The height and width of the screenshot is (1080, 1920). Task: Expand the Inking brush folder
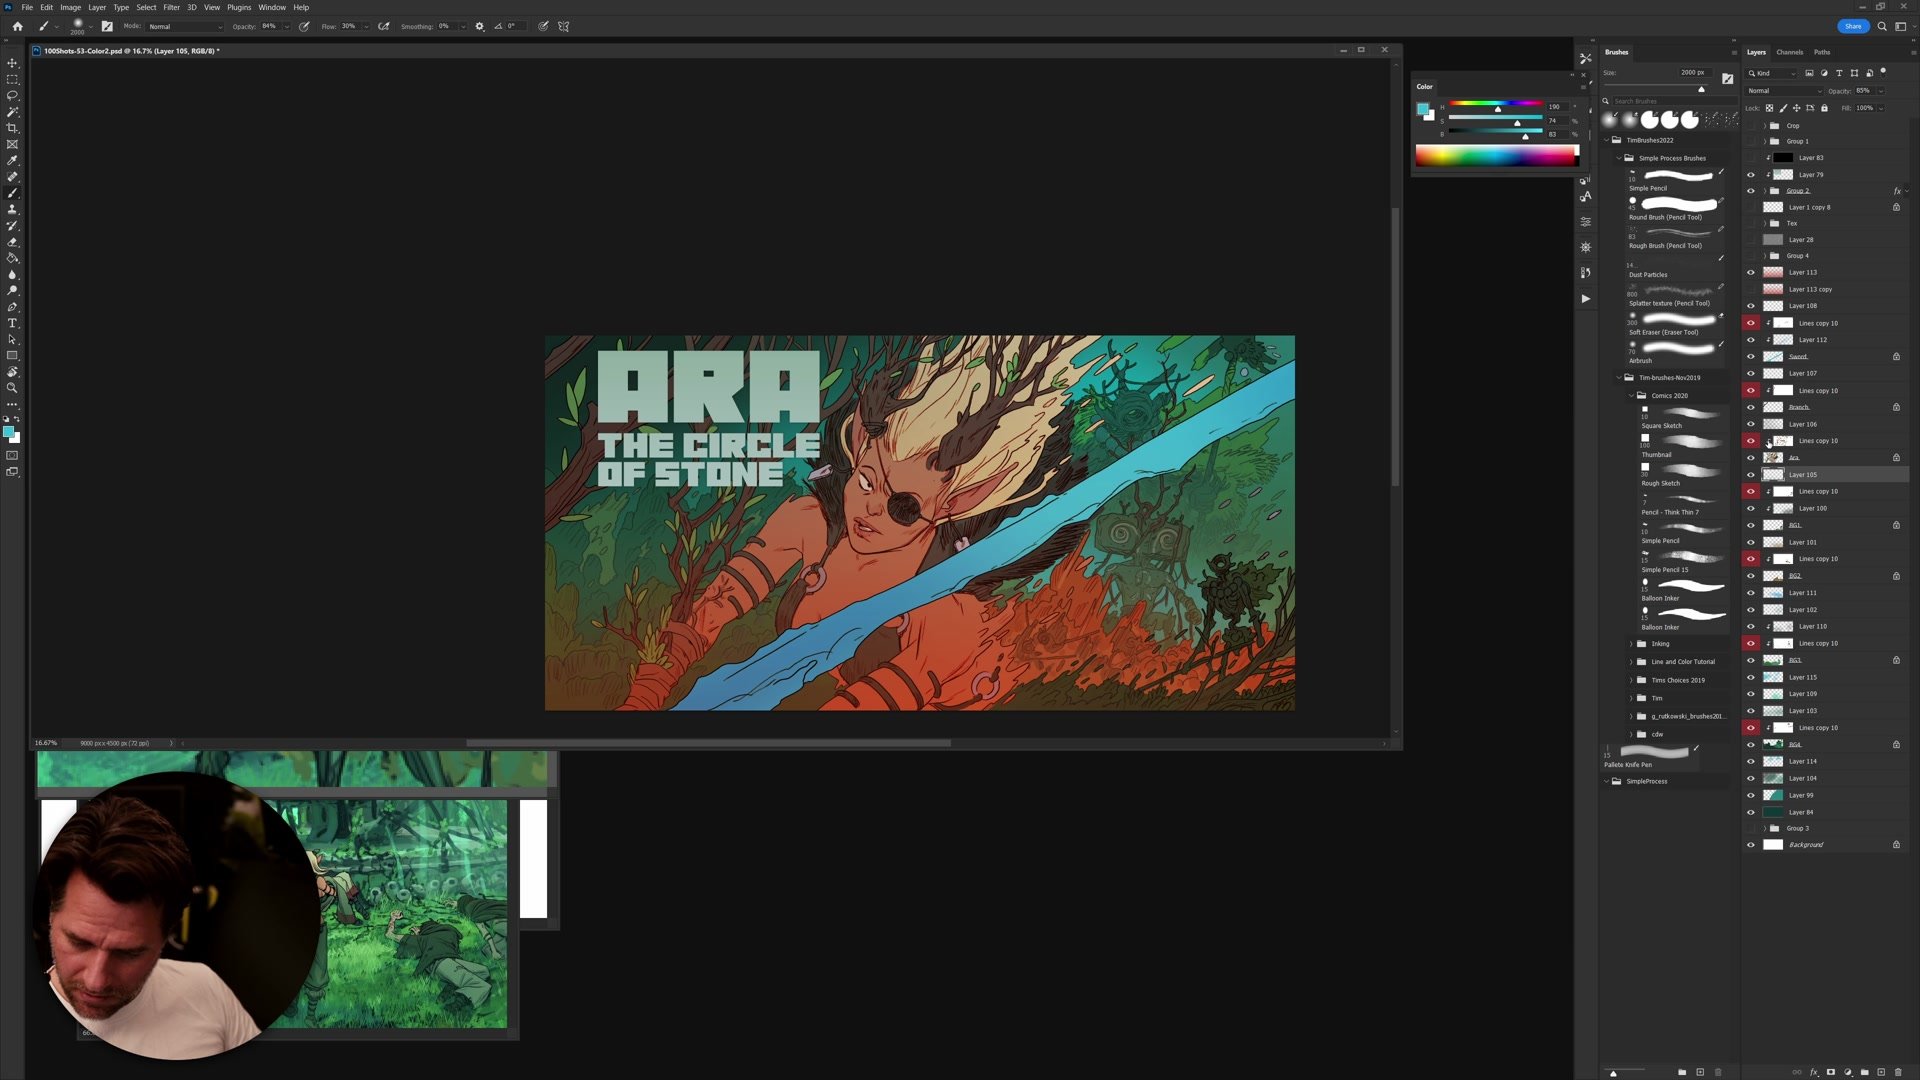click(x=1631, y=644)
